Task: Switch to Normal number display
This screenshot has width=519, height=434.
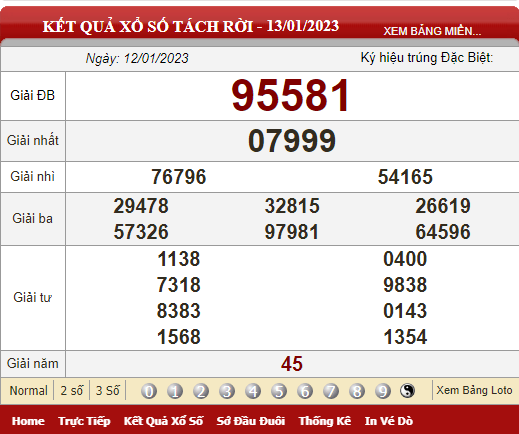Action: point(28,390)
